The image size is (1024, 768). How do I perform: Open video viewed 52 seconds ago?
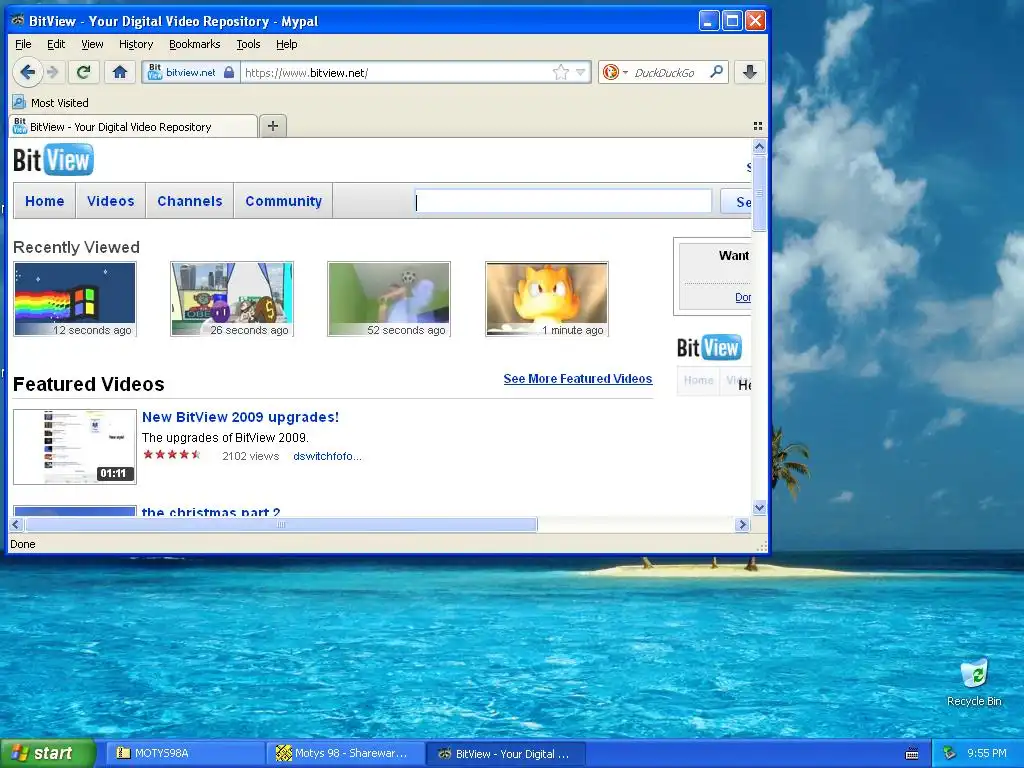tap(389, 299)
